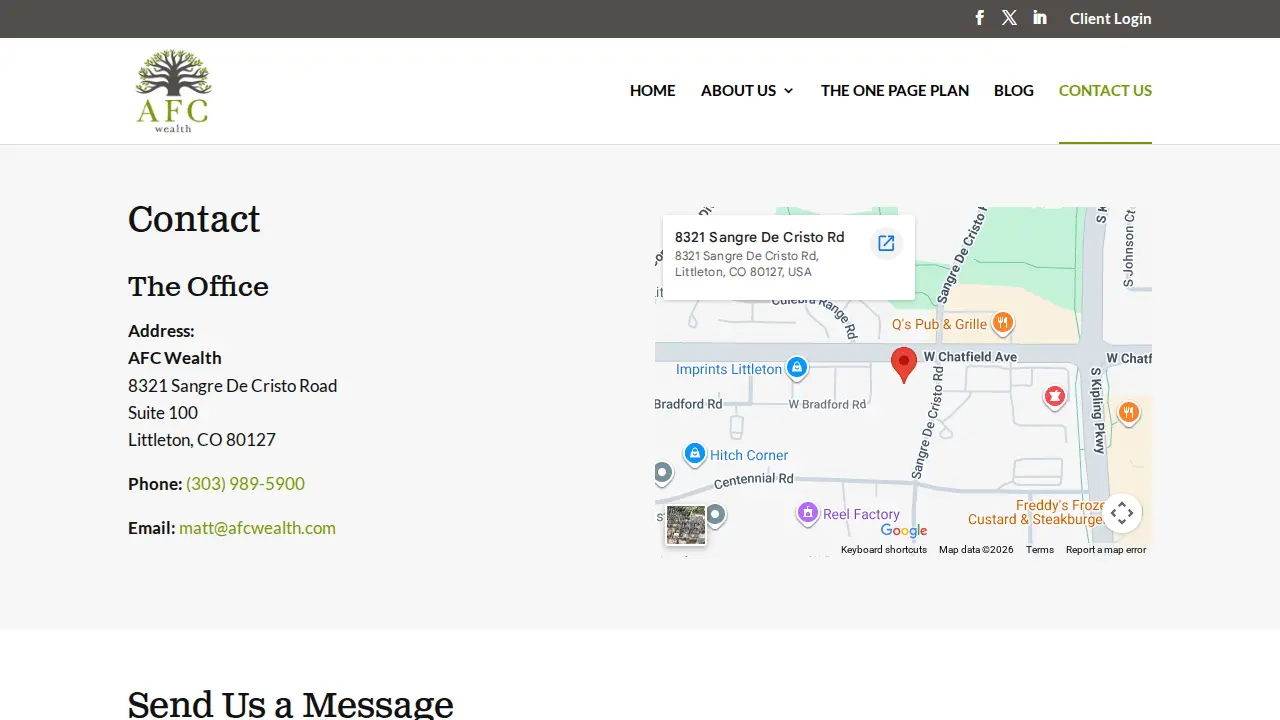Switch to satellite view thumbnail

click(x=686, y=525)
